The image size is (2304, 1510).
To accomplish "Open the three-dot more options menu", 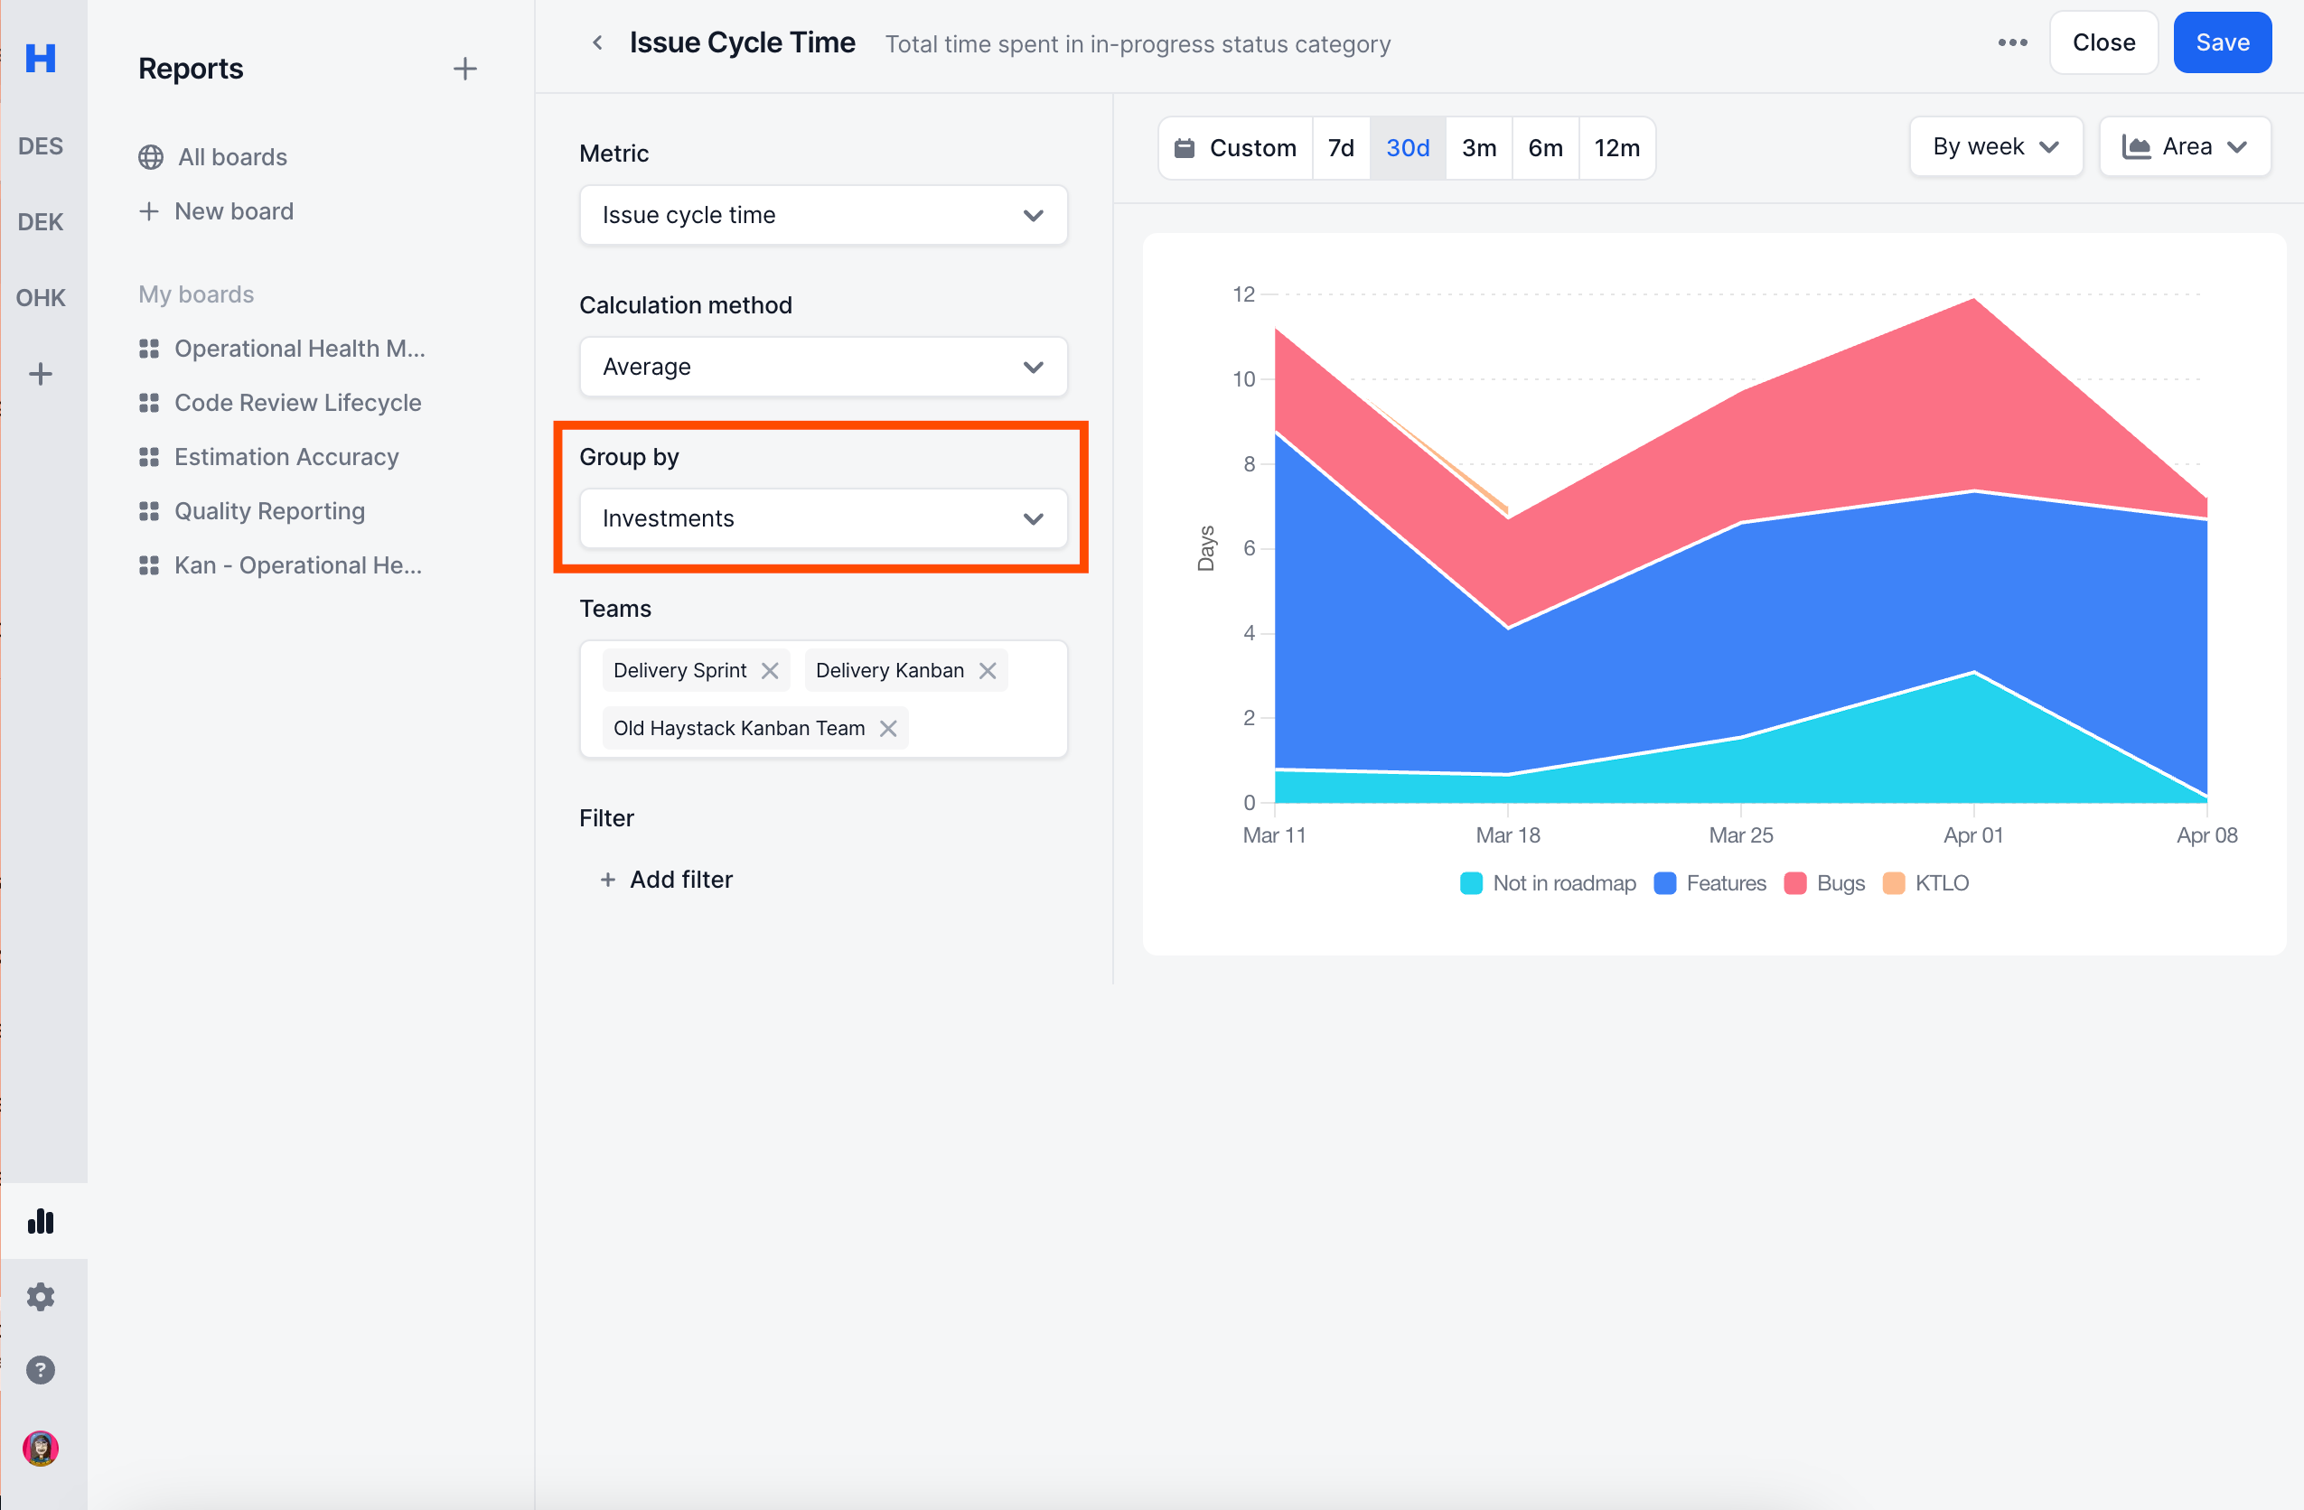I will (x=2012, y=43).
